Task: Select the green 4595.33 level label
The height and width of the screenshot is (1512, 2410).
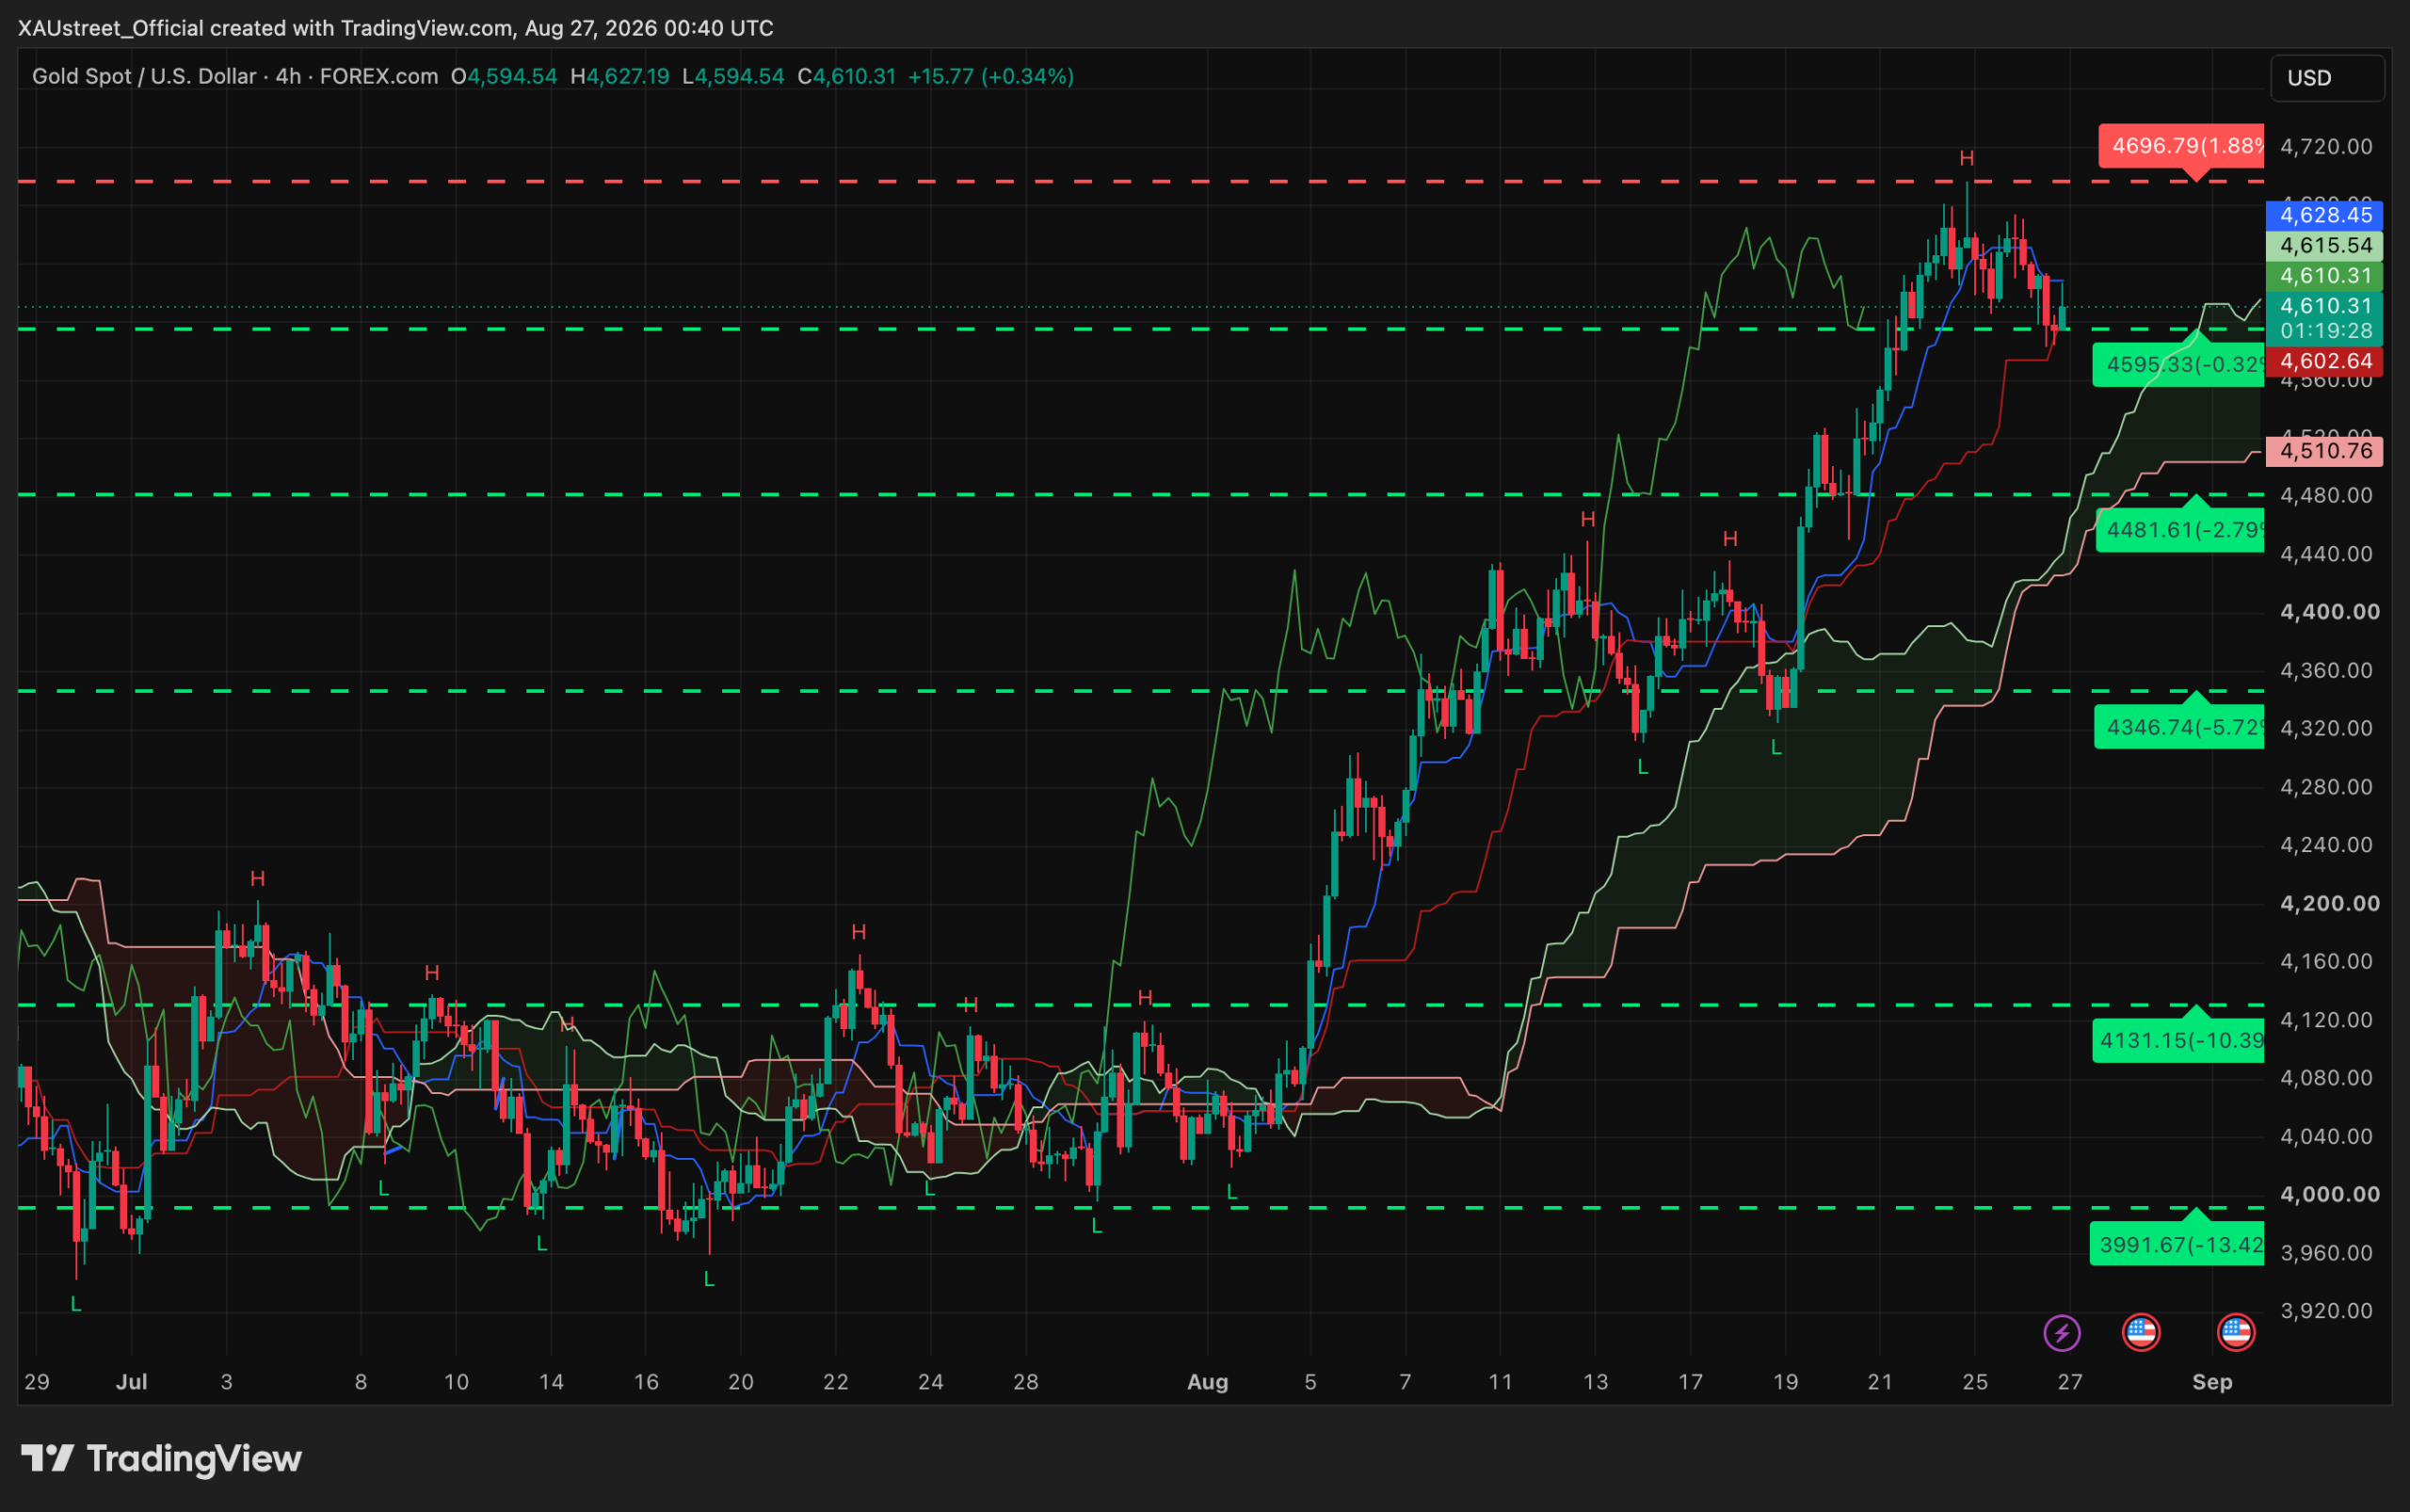Action: tap(2178, 364)
